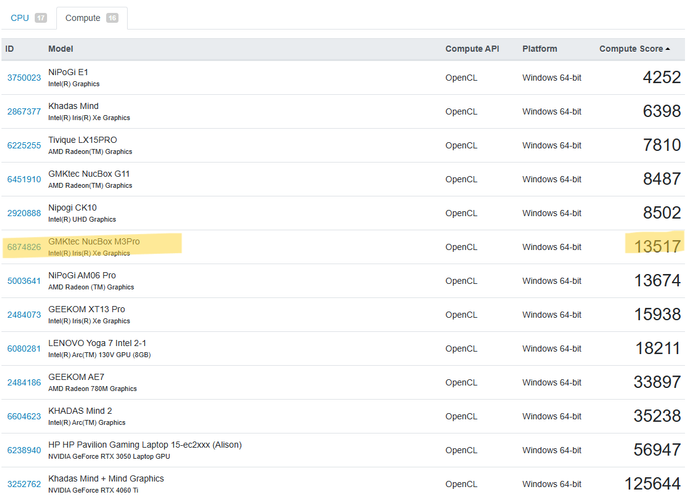Image resolution: width=692 pixels, height=500 pixels.
Task: Click the score 15938
Action: 657,315
